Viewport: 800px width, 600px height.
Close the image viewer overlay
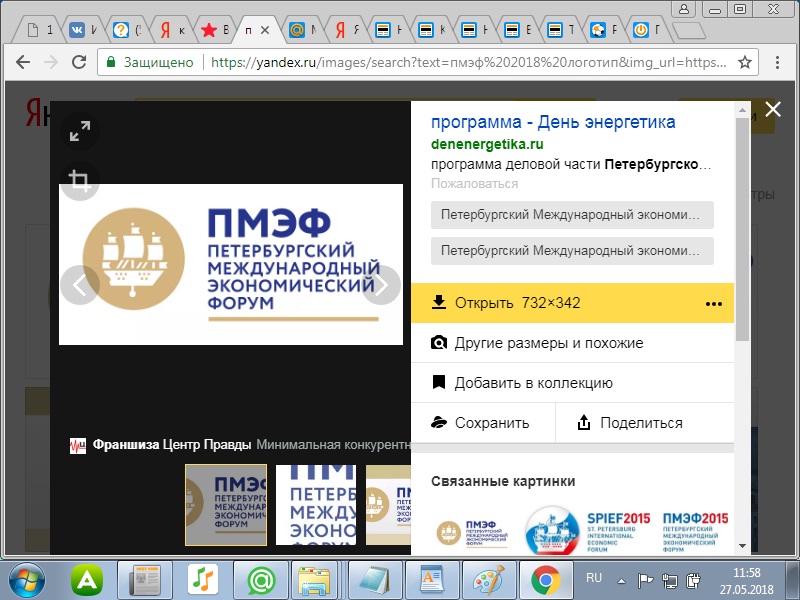pos(772,109)
